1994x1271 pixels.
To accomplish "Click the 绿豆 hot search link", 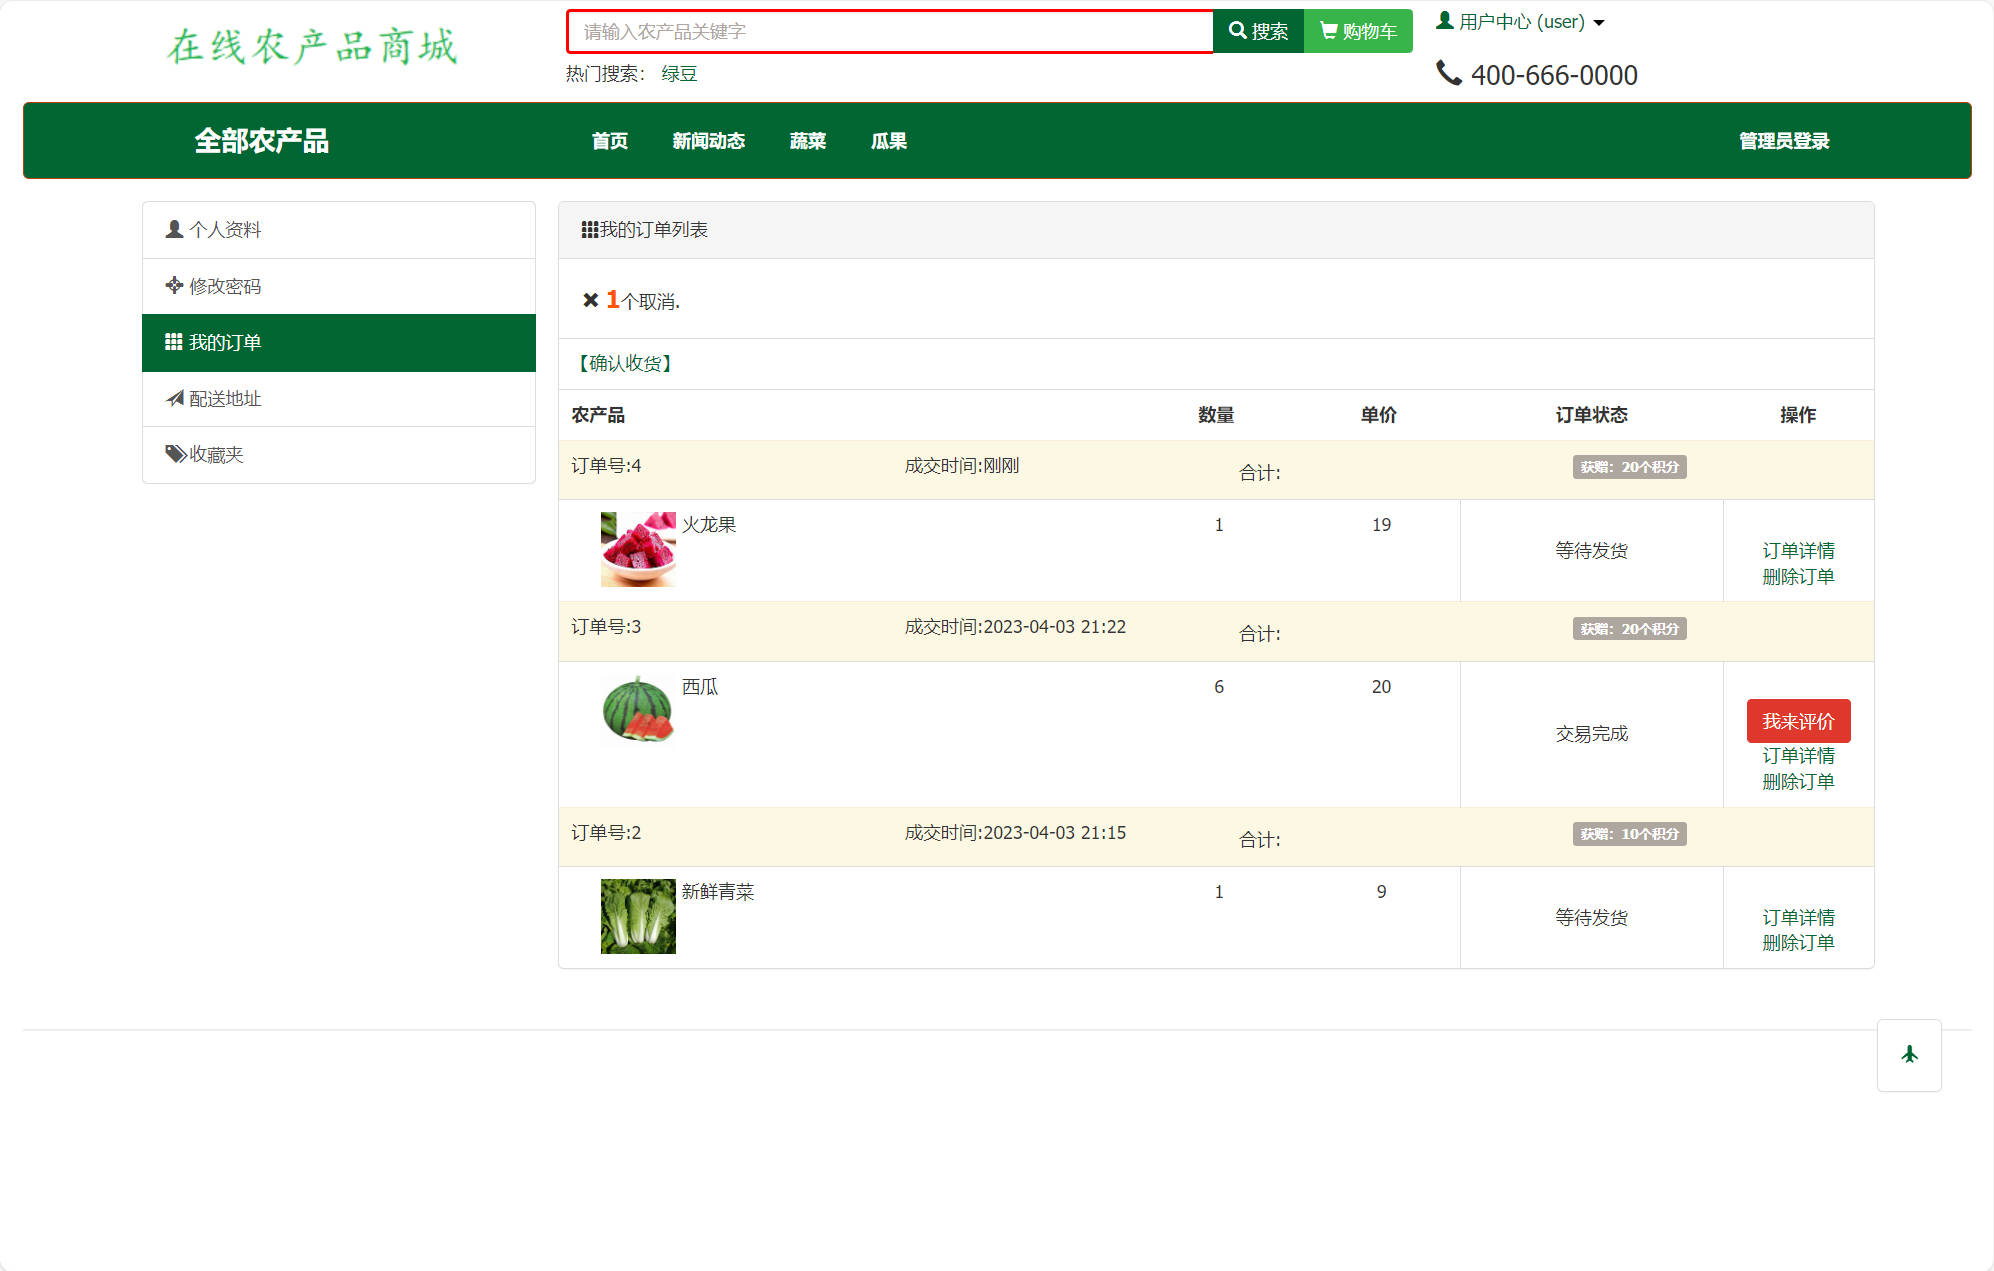I will point(679,73).
